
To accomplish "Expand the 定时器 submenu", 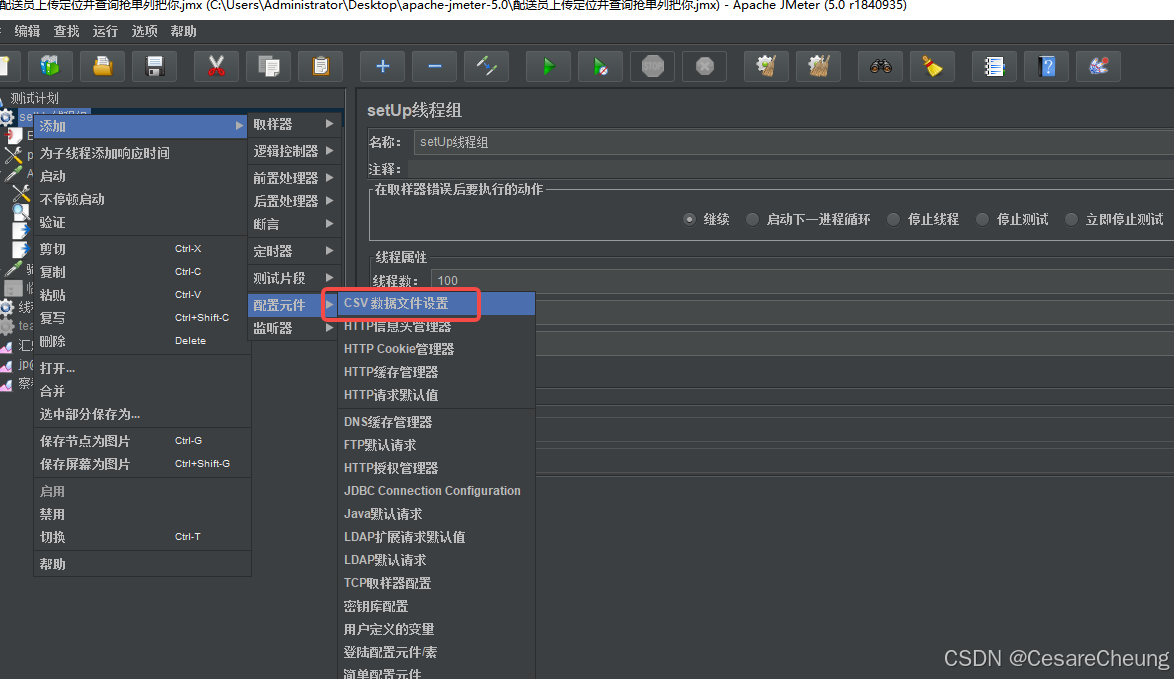I will point(294,251).
